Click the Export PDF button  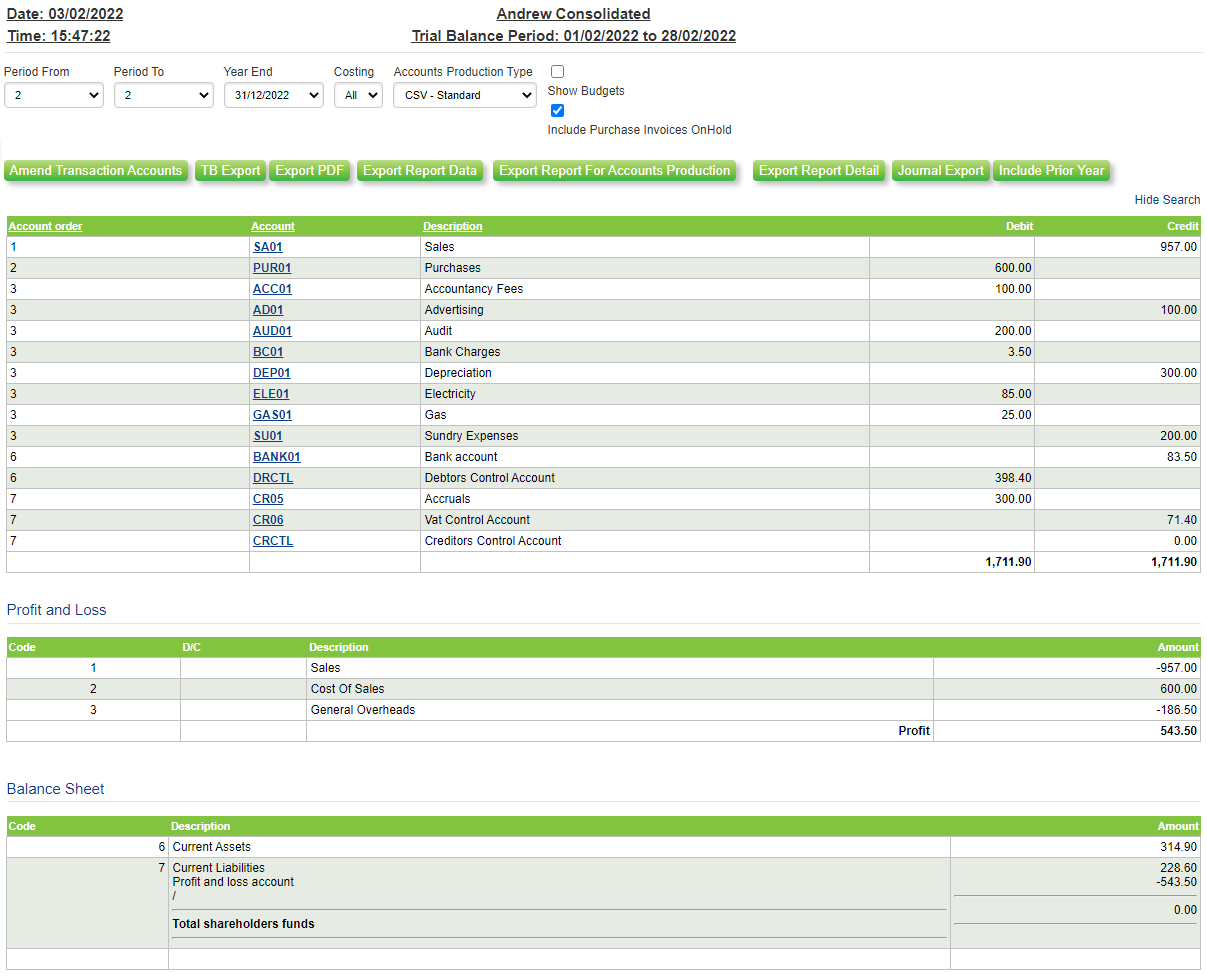tap(310, 171)
